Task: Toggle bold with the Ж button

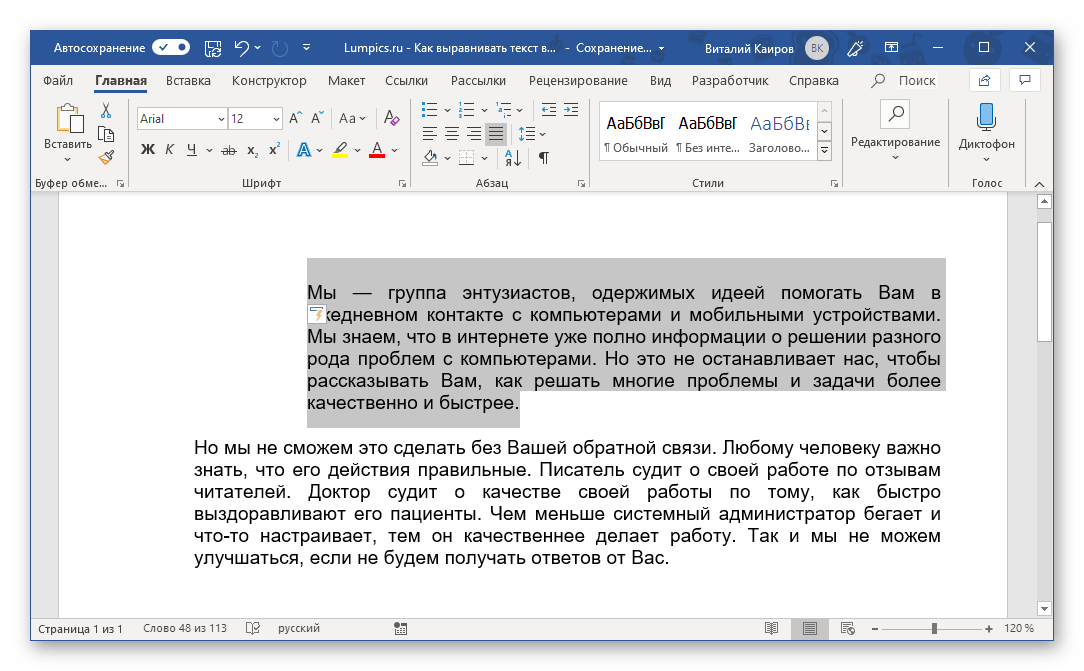Action: pos(148,150)
